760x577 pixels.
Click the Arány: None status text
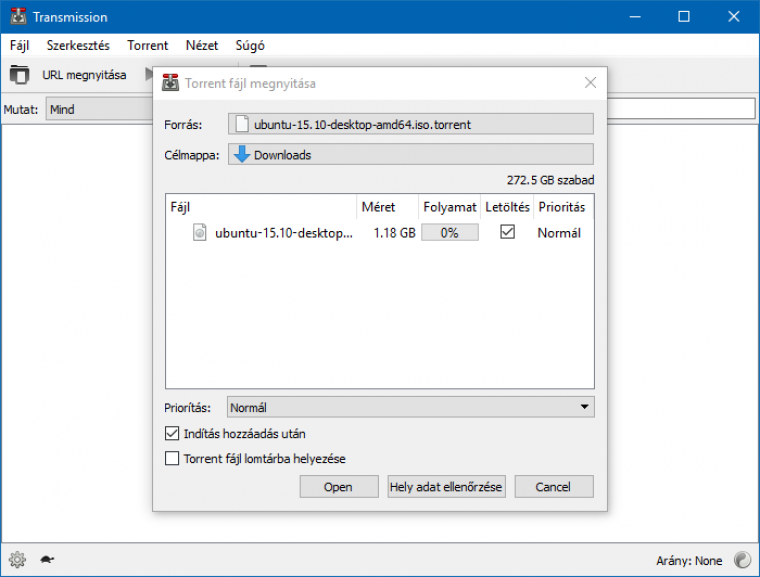coord(689,561)
